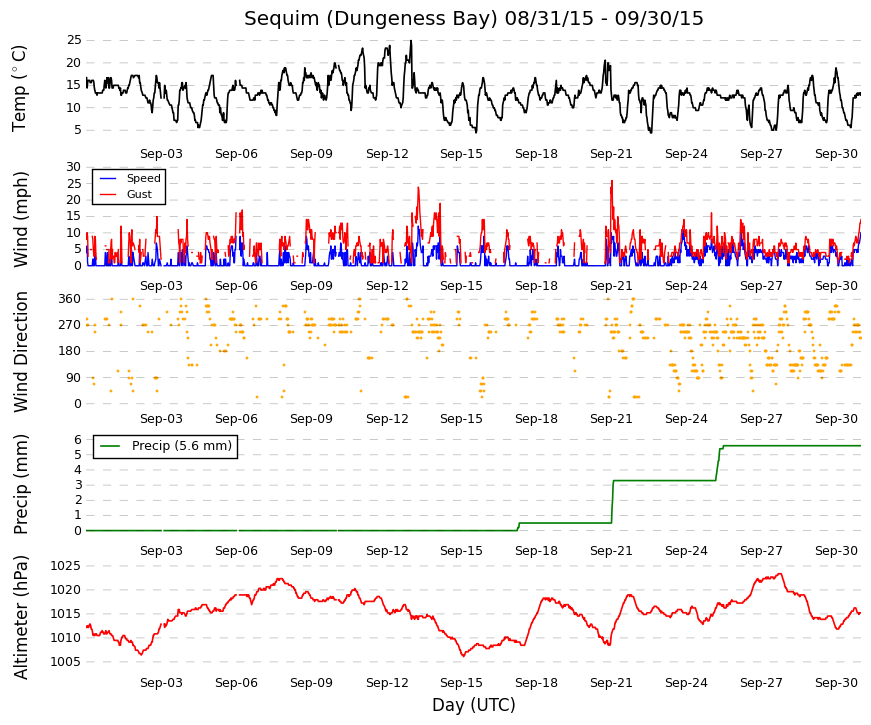871x725 pixels.
Task: Click the Temp (°C) axis label
Action: pos(19,88)
